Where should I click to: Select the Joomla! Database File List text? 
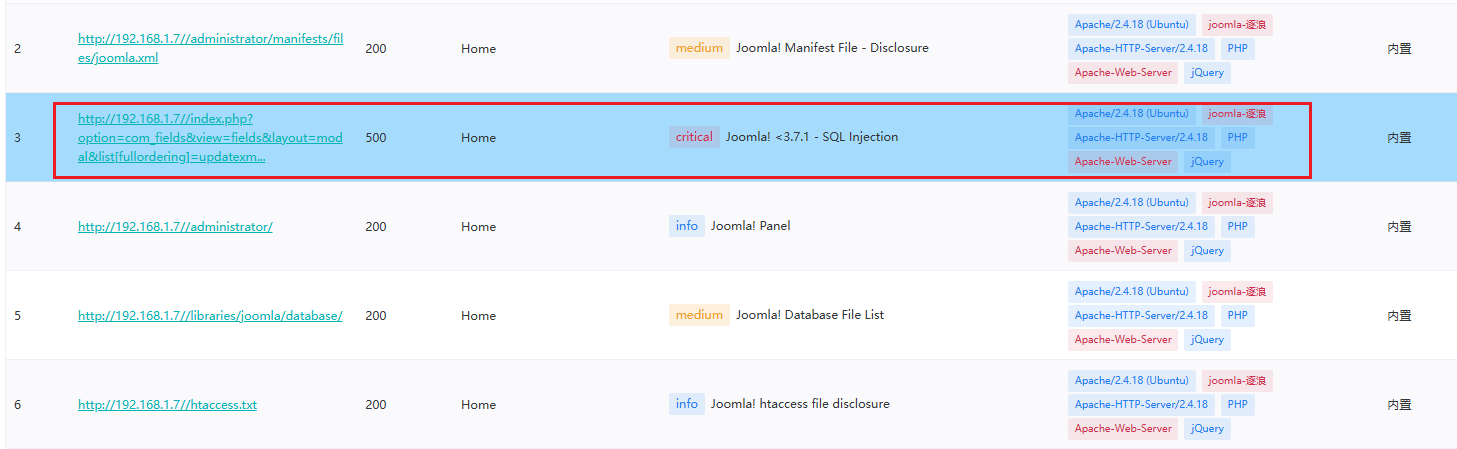point(810,315)
